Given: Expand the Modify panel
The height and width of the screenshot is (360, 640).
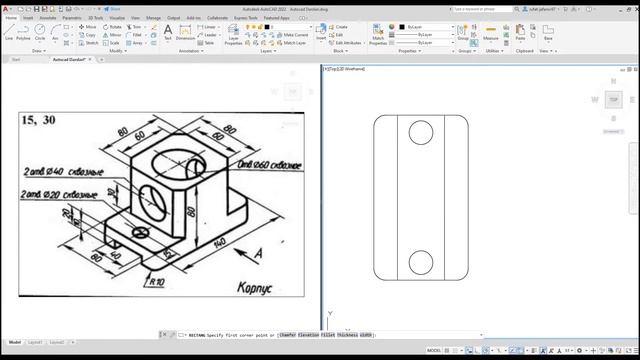Looking at the screenshot, I should pyautogui.click(x=118, y=51).
